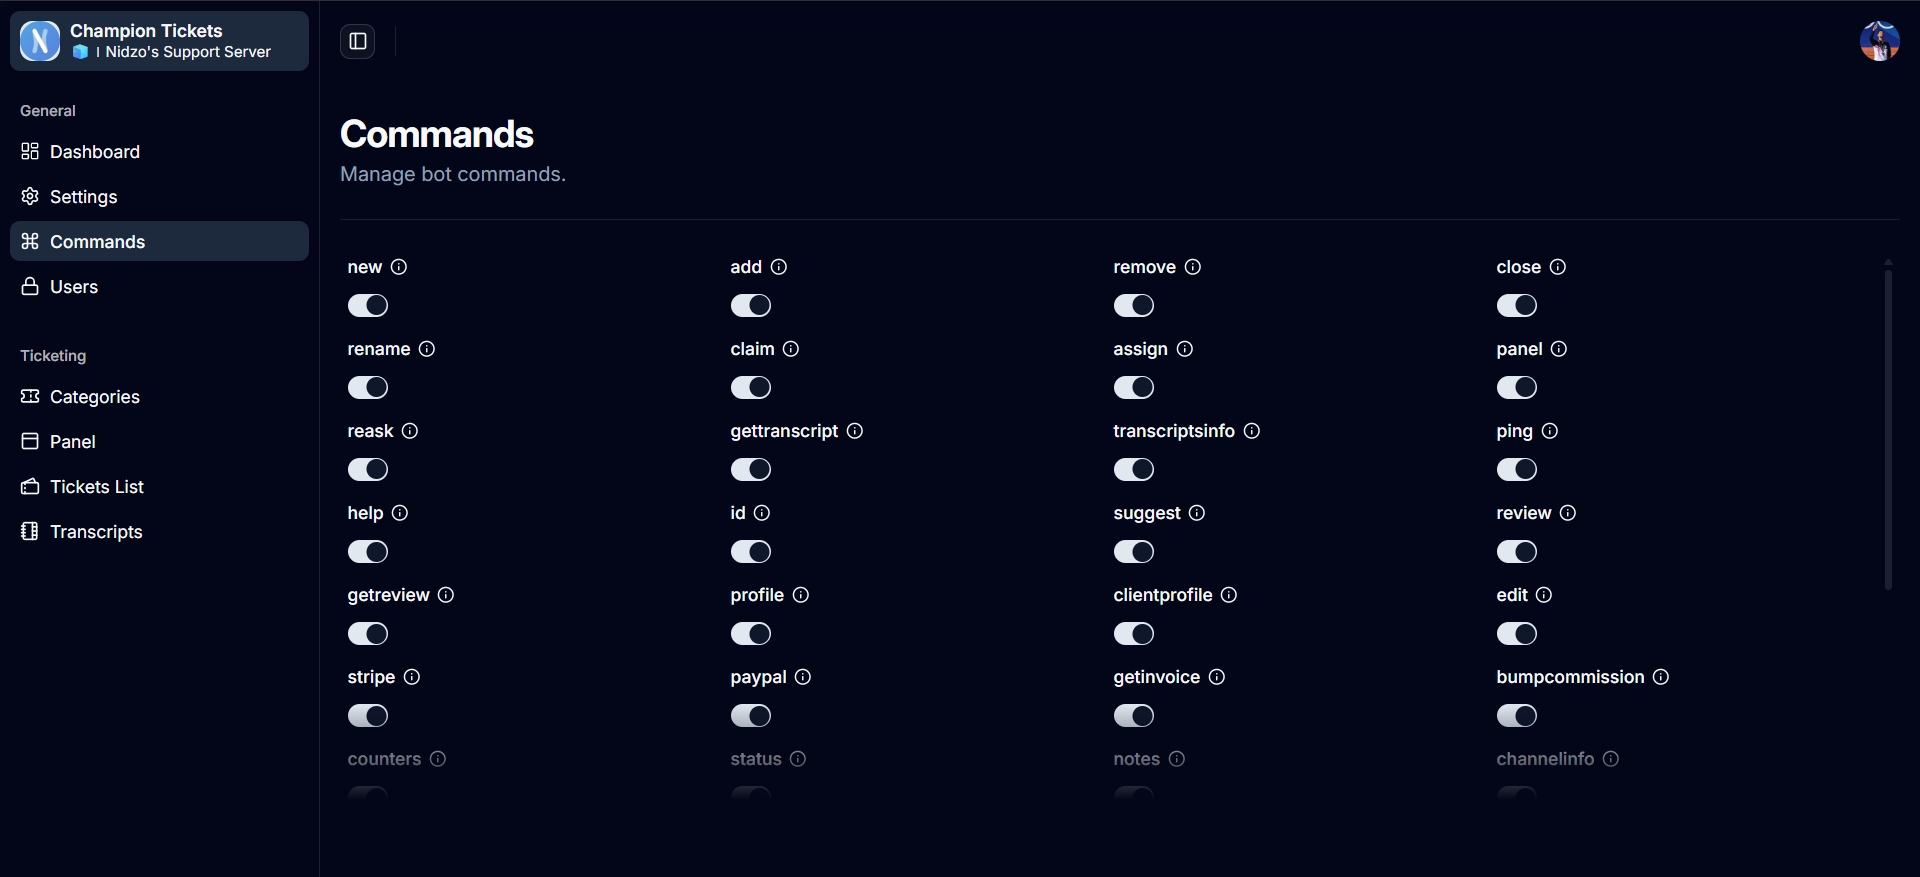This screenshot has width=1920, height=877.
Task: Open the Transcripts section
Action: click(96, 532)
